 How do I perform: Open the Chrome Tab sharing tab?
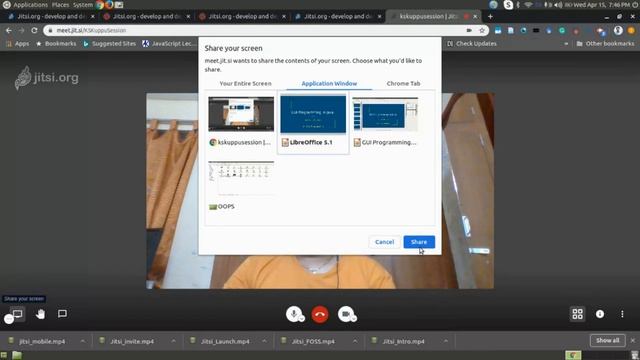403,83
